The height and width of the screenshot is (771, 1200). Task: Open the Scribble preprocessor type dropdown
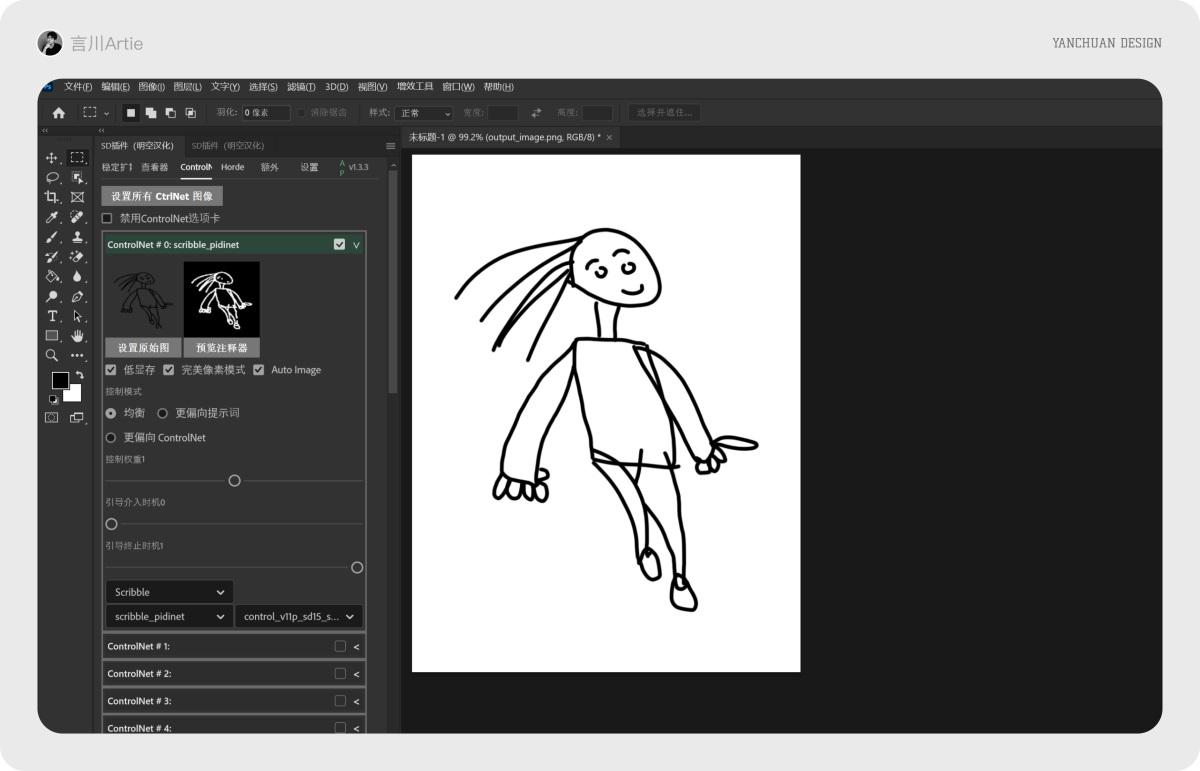168,591
